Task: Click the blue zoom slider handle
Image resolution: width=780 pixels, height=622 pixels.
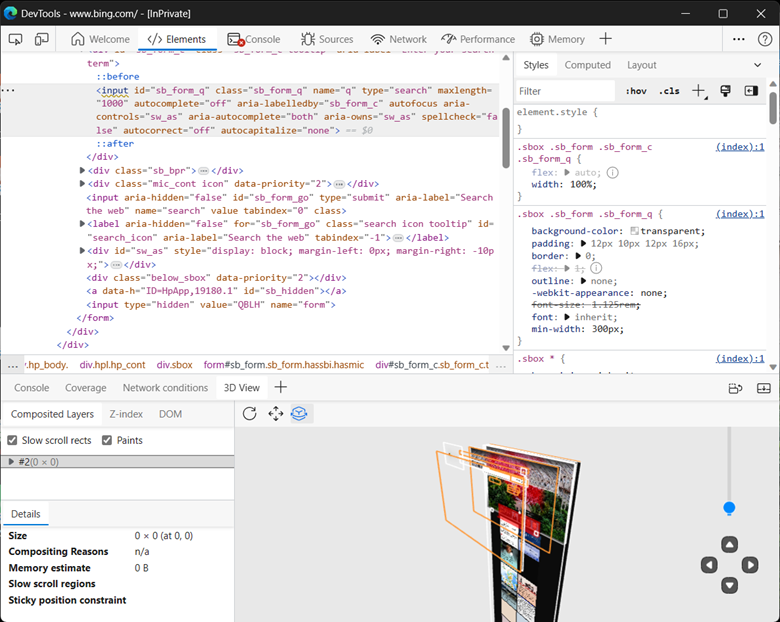Action: [729, 509]
